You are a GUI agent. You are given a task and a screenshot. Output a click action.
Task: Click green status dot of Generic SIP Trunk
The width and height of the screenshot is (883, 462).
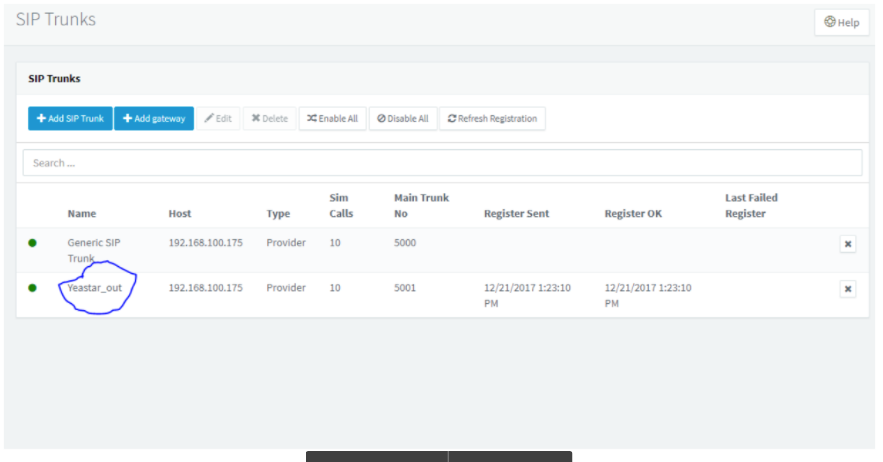pos(33,243)
